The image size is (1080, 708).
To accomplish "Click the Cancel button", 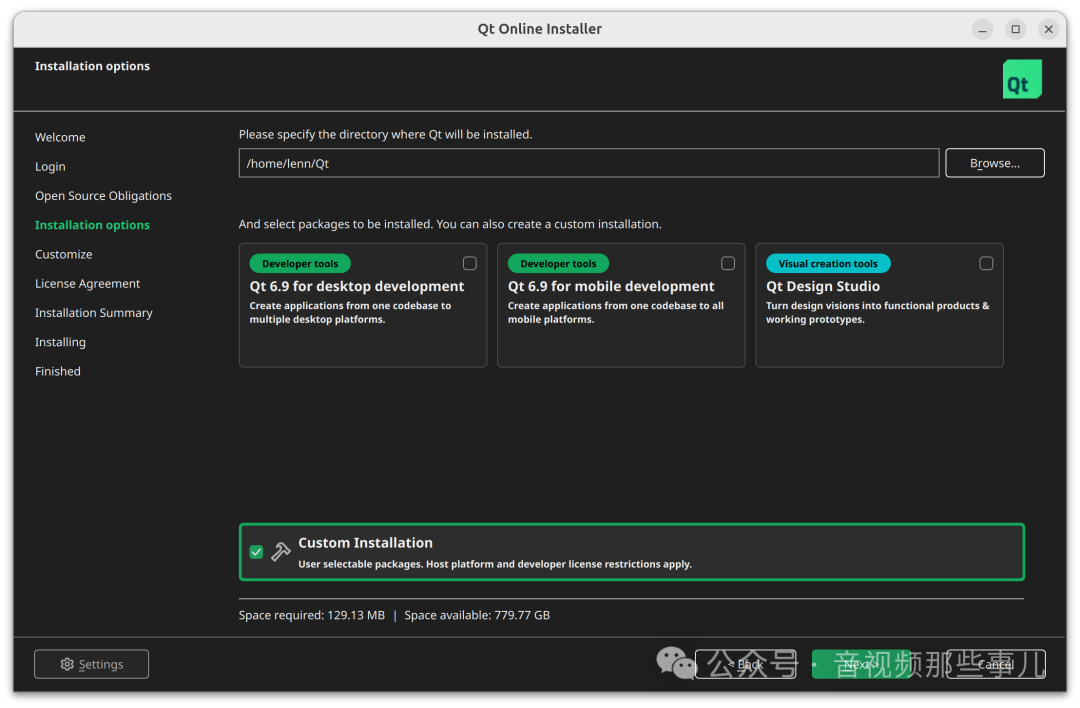I will point(996,664).
